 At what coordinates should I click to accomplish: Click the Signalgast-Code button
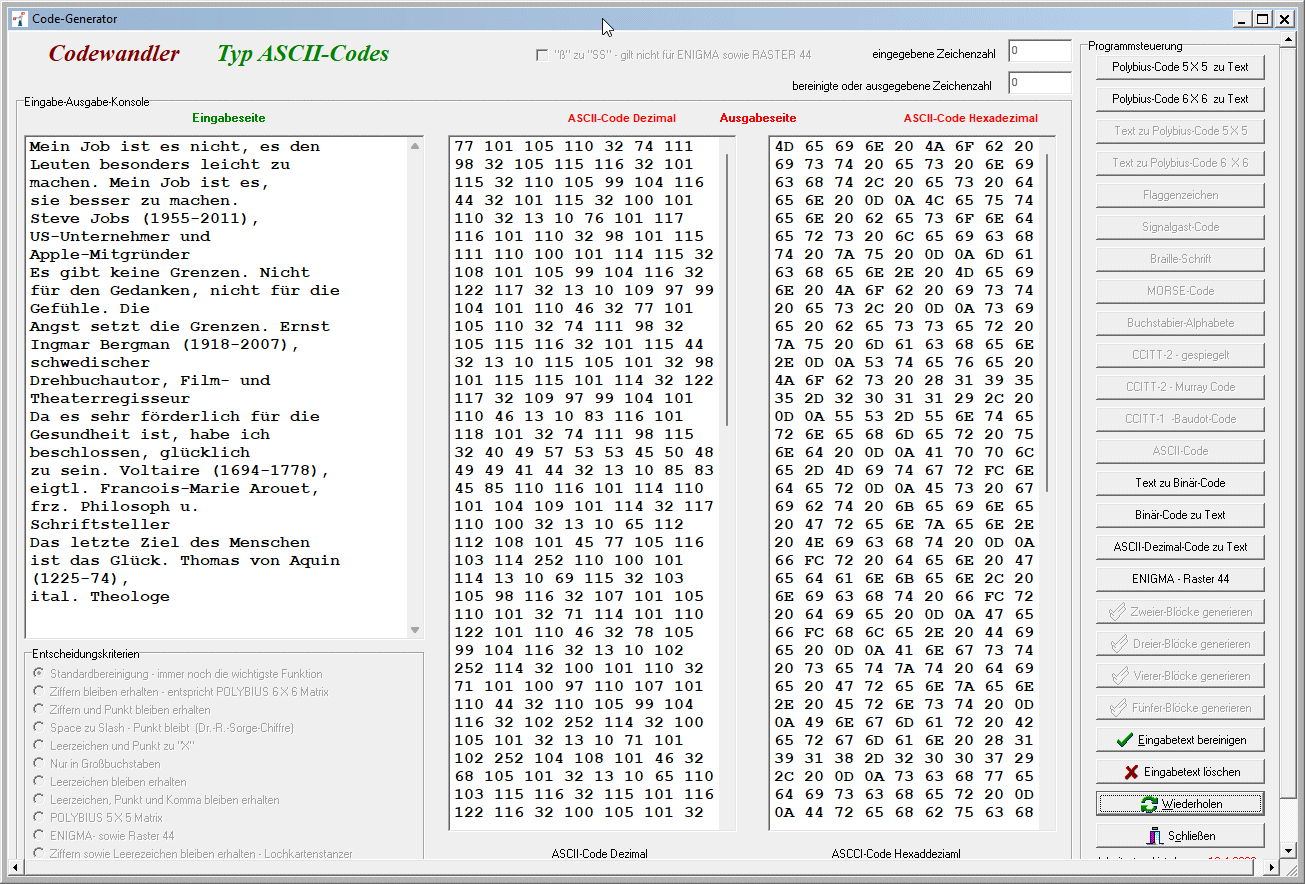(x=1180, y=227)
